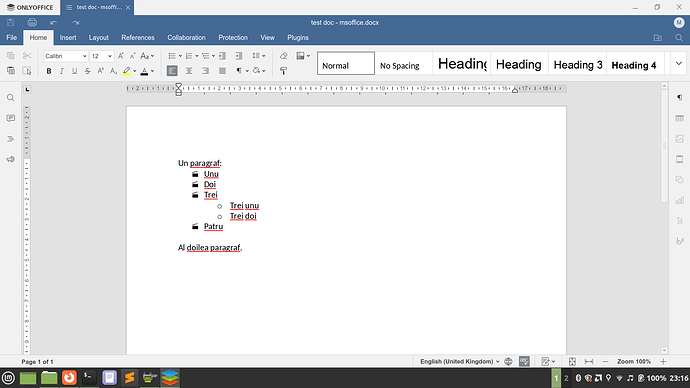The height and width of the screenshot is (388, 690).
Task: Open paragraph shading color dropdown
Action: 264,71
